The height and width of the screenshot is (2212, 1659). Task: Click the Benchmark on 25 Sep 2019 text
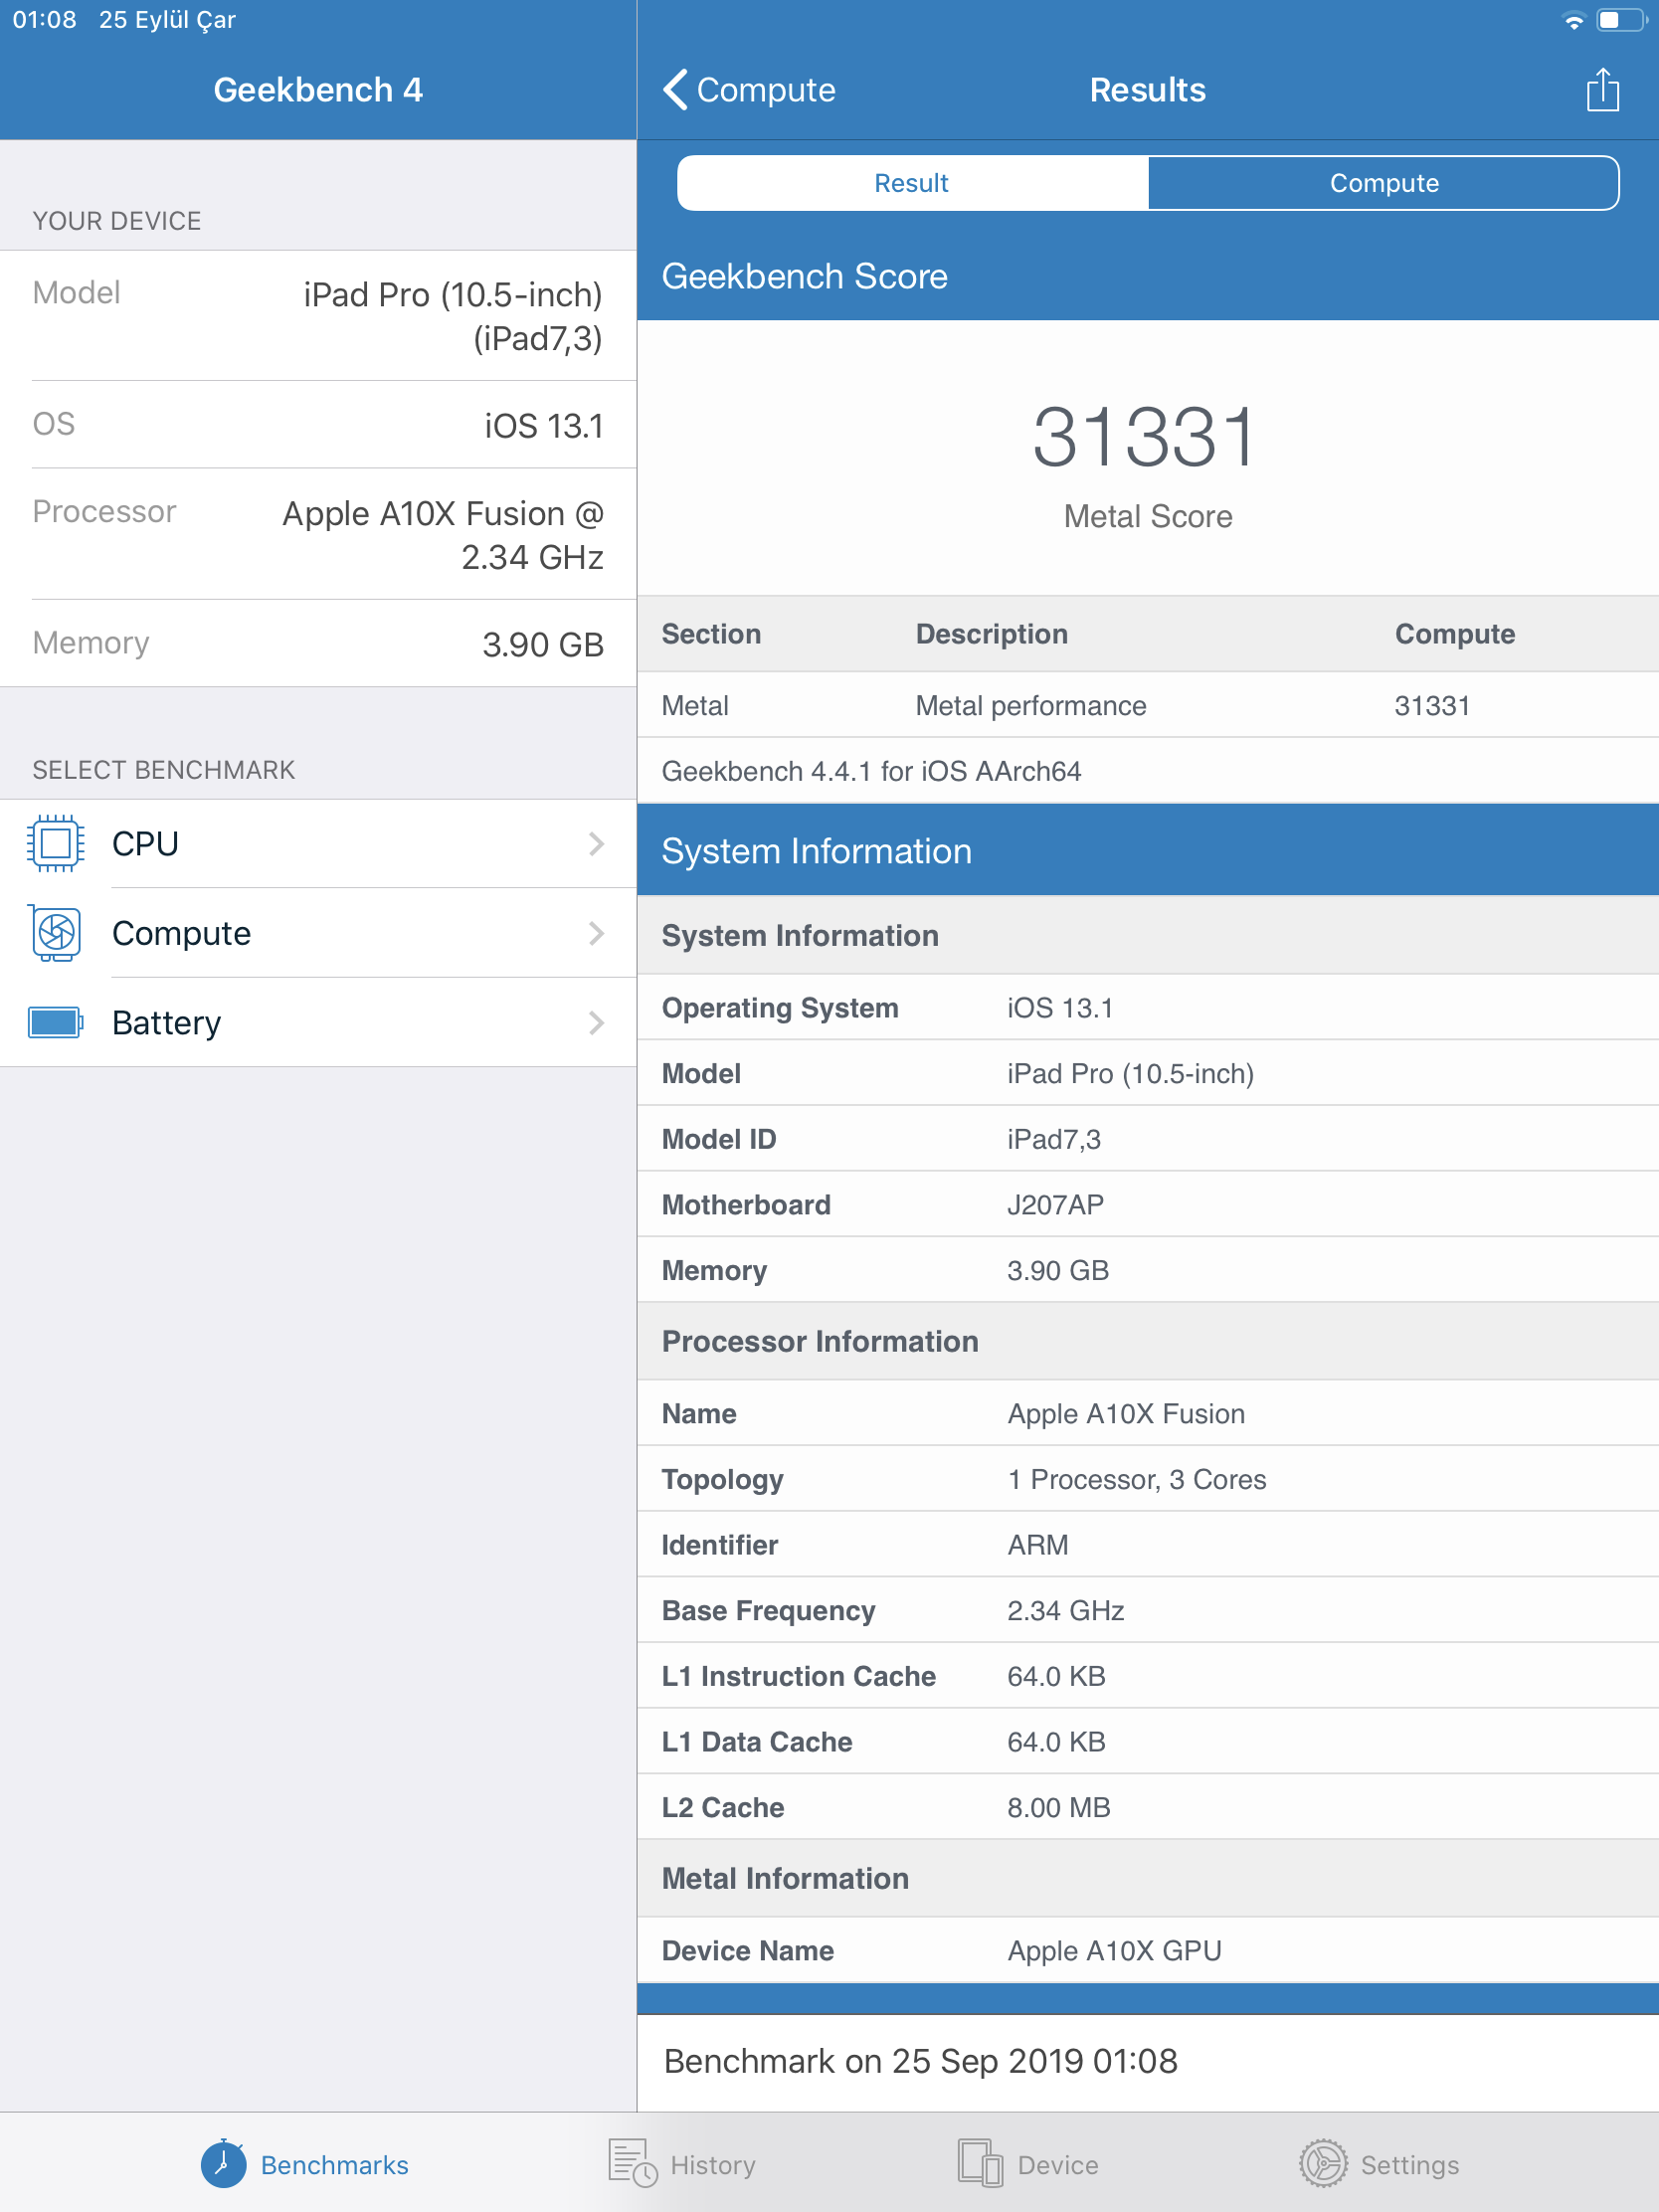[921, 2061]
